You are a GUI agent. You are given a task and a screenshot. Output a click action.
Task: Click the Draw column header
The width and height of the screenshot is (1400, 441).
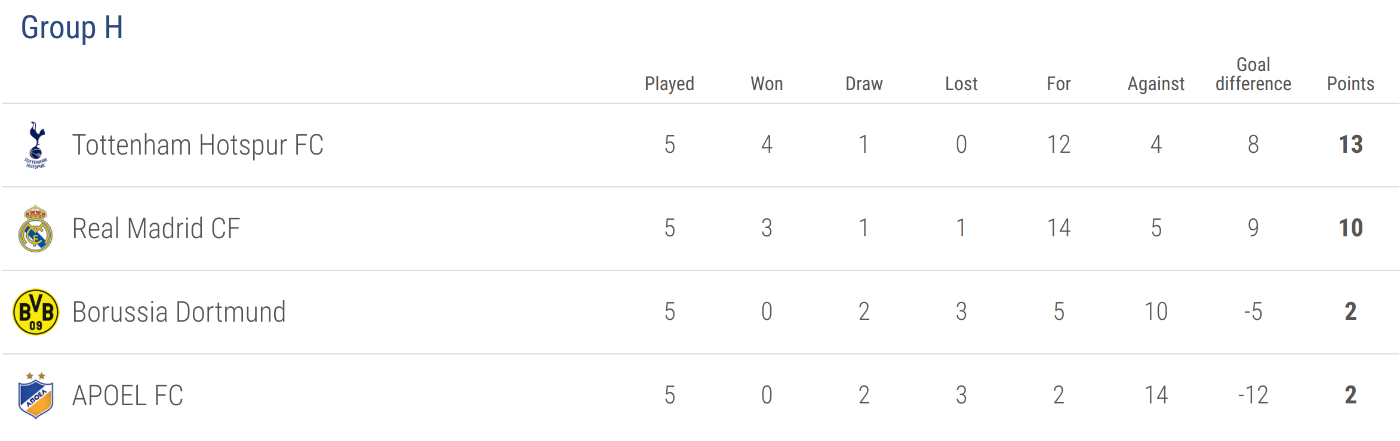click(x=864, y=84)
